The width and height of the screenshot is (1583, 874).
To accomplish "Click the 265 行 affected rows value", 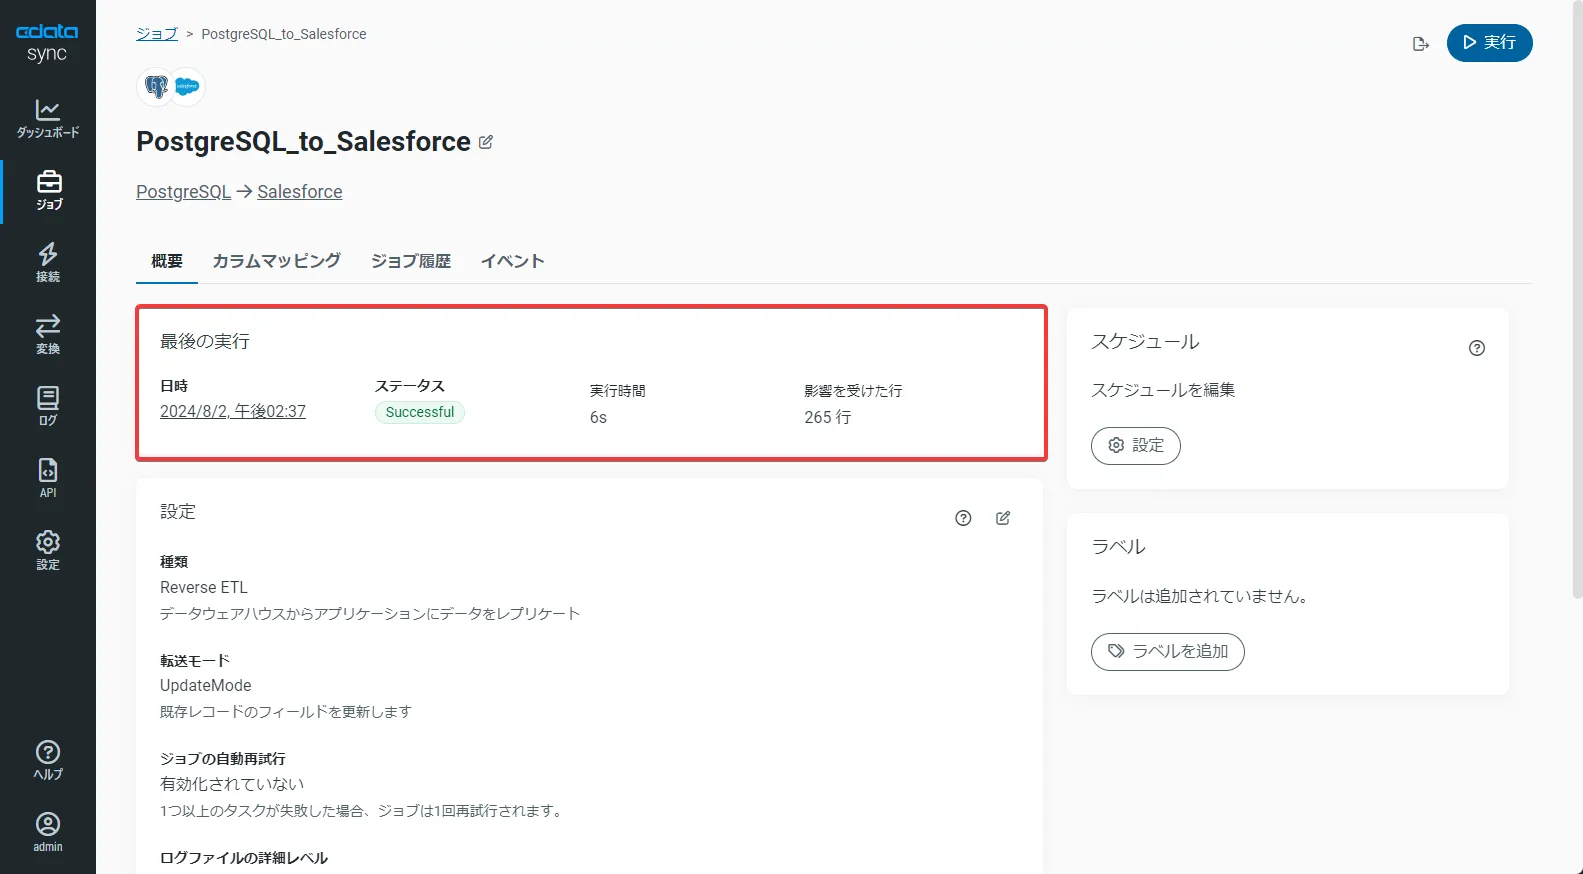I will pyautogui.click(x=828, y=417).
